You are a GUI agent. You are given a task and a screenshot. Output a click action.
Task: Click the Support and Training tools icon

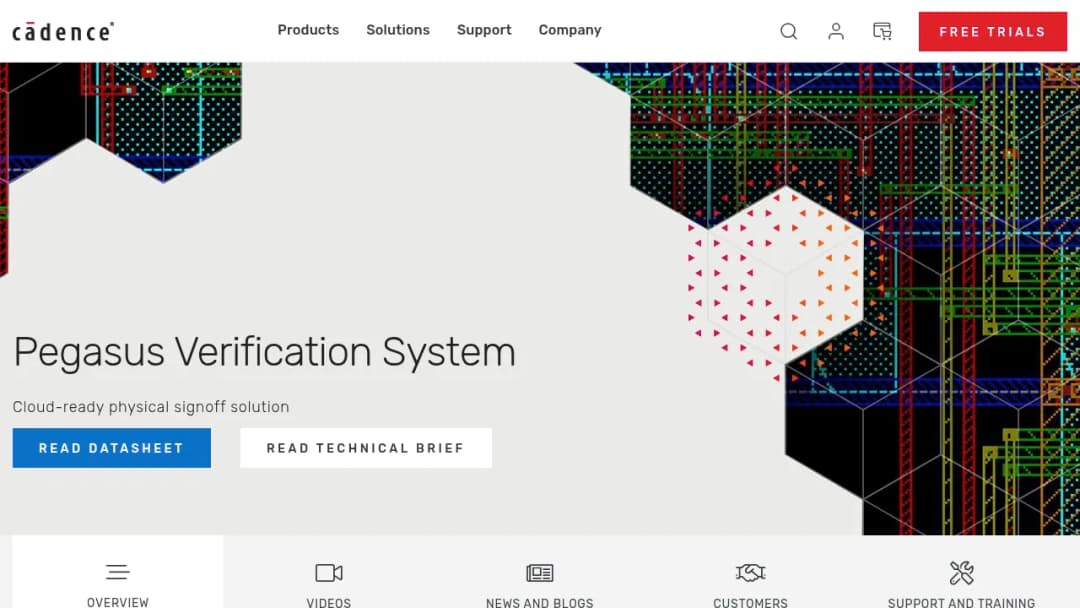(961, 572)
